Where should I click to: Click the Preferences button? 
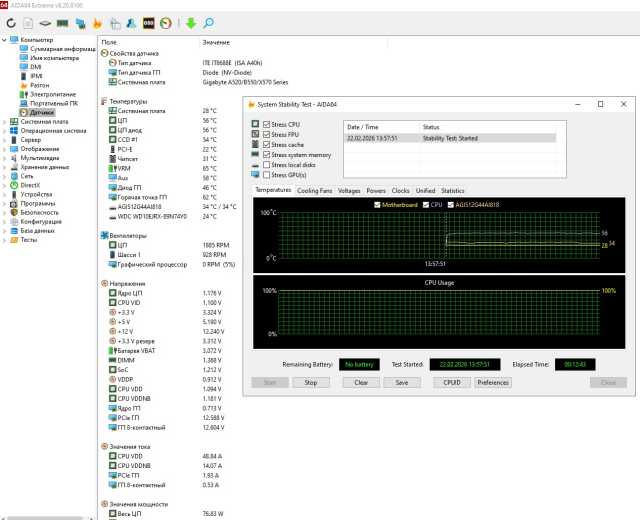click(493, 382)
